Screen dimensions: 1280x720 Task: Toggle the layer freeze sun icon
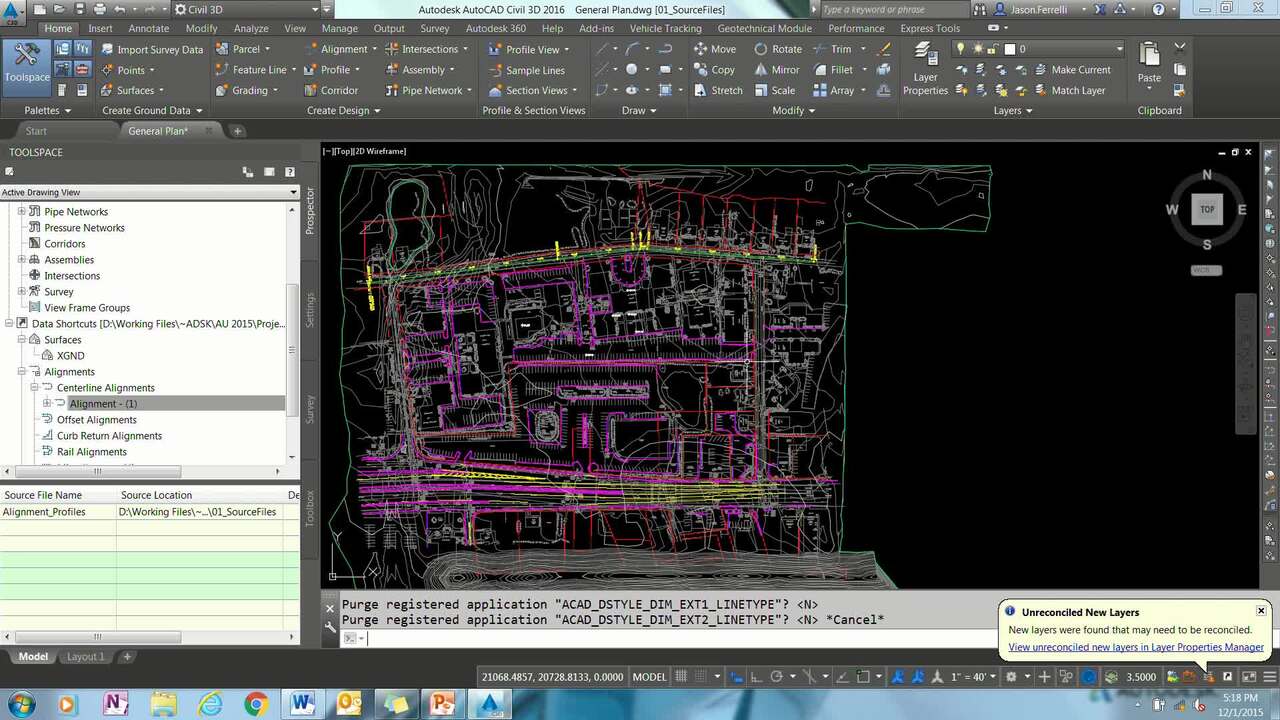coord(976,49)
